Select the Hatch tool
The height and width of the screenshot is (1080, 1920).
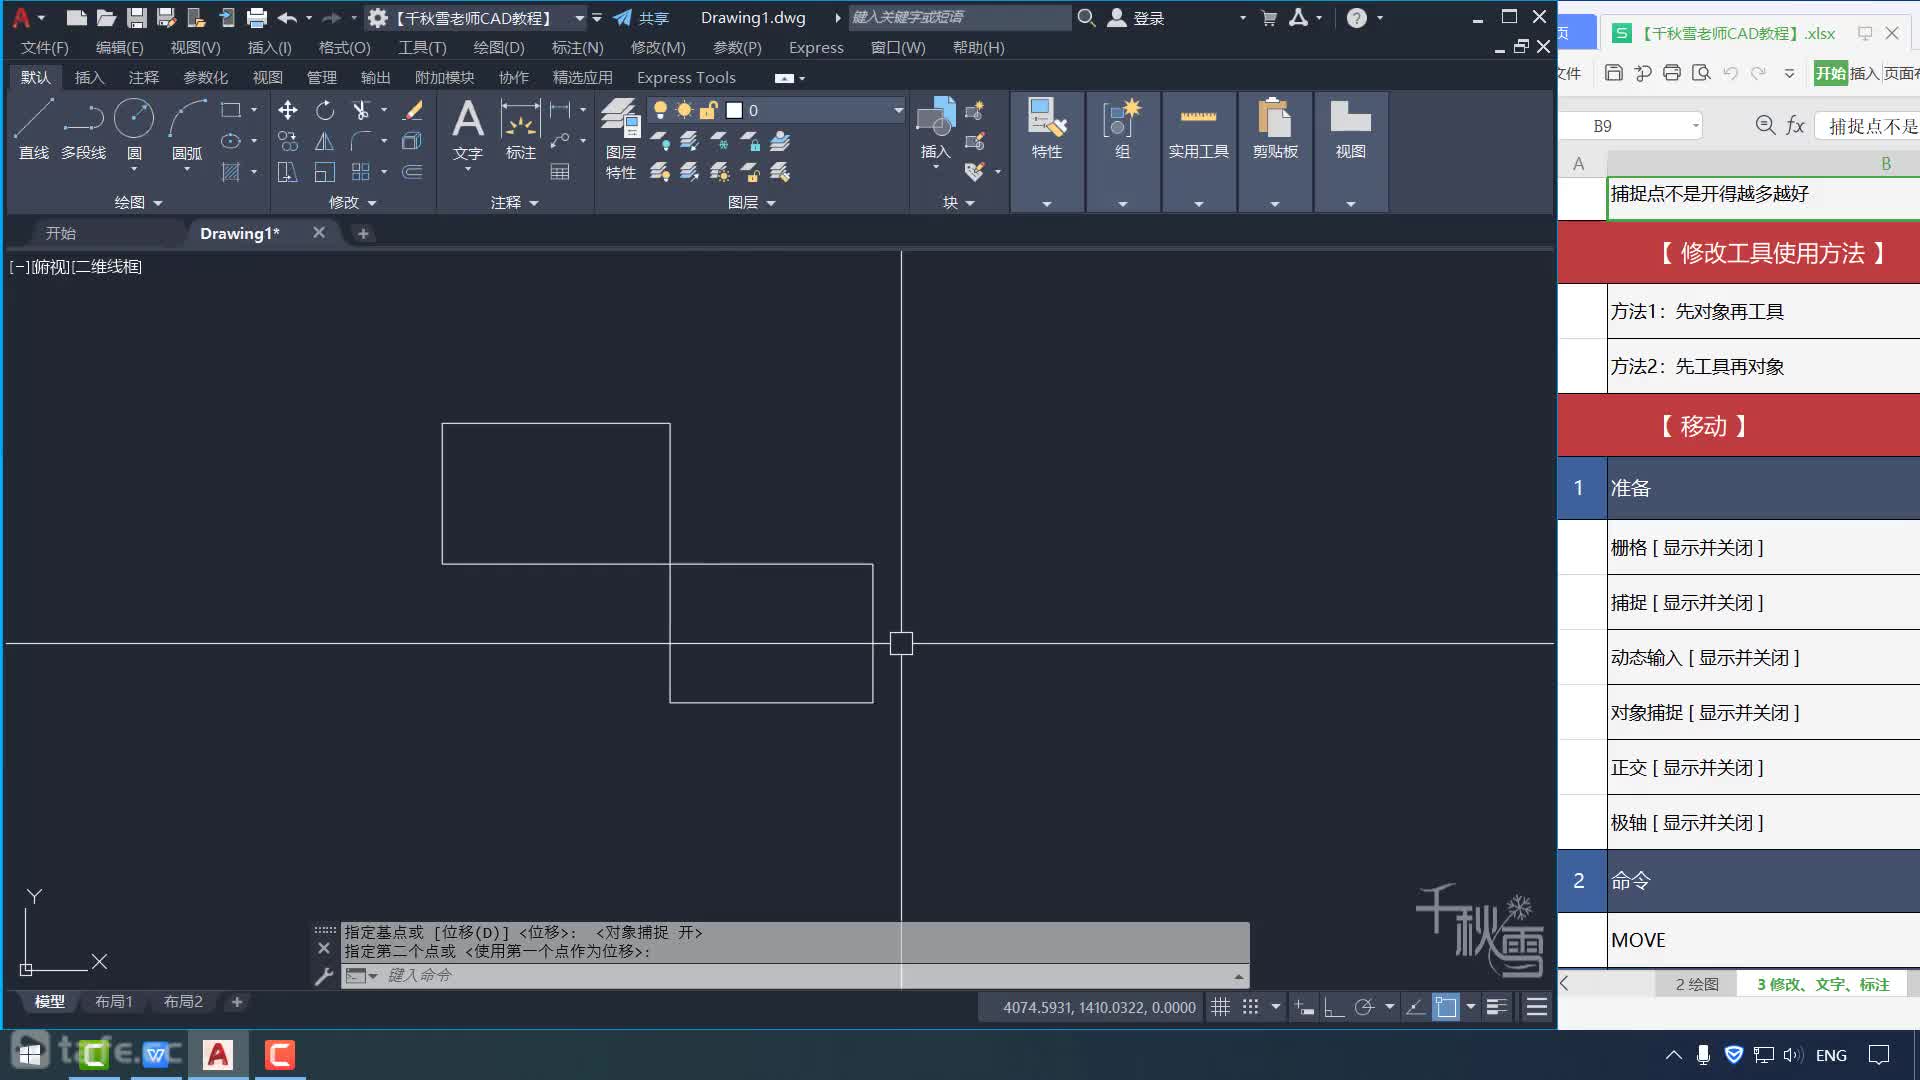(231, 172)
